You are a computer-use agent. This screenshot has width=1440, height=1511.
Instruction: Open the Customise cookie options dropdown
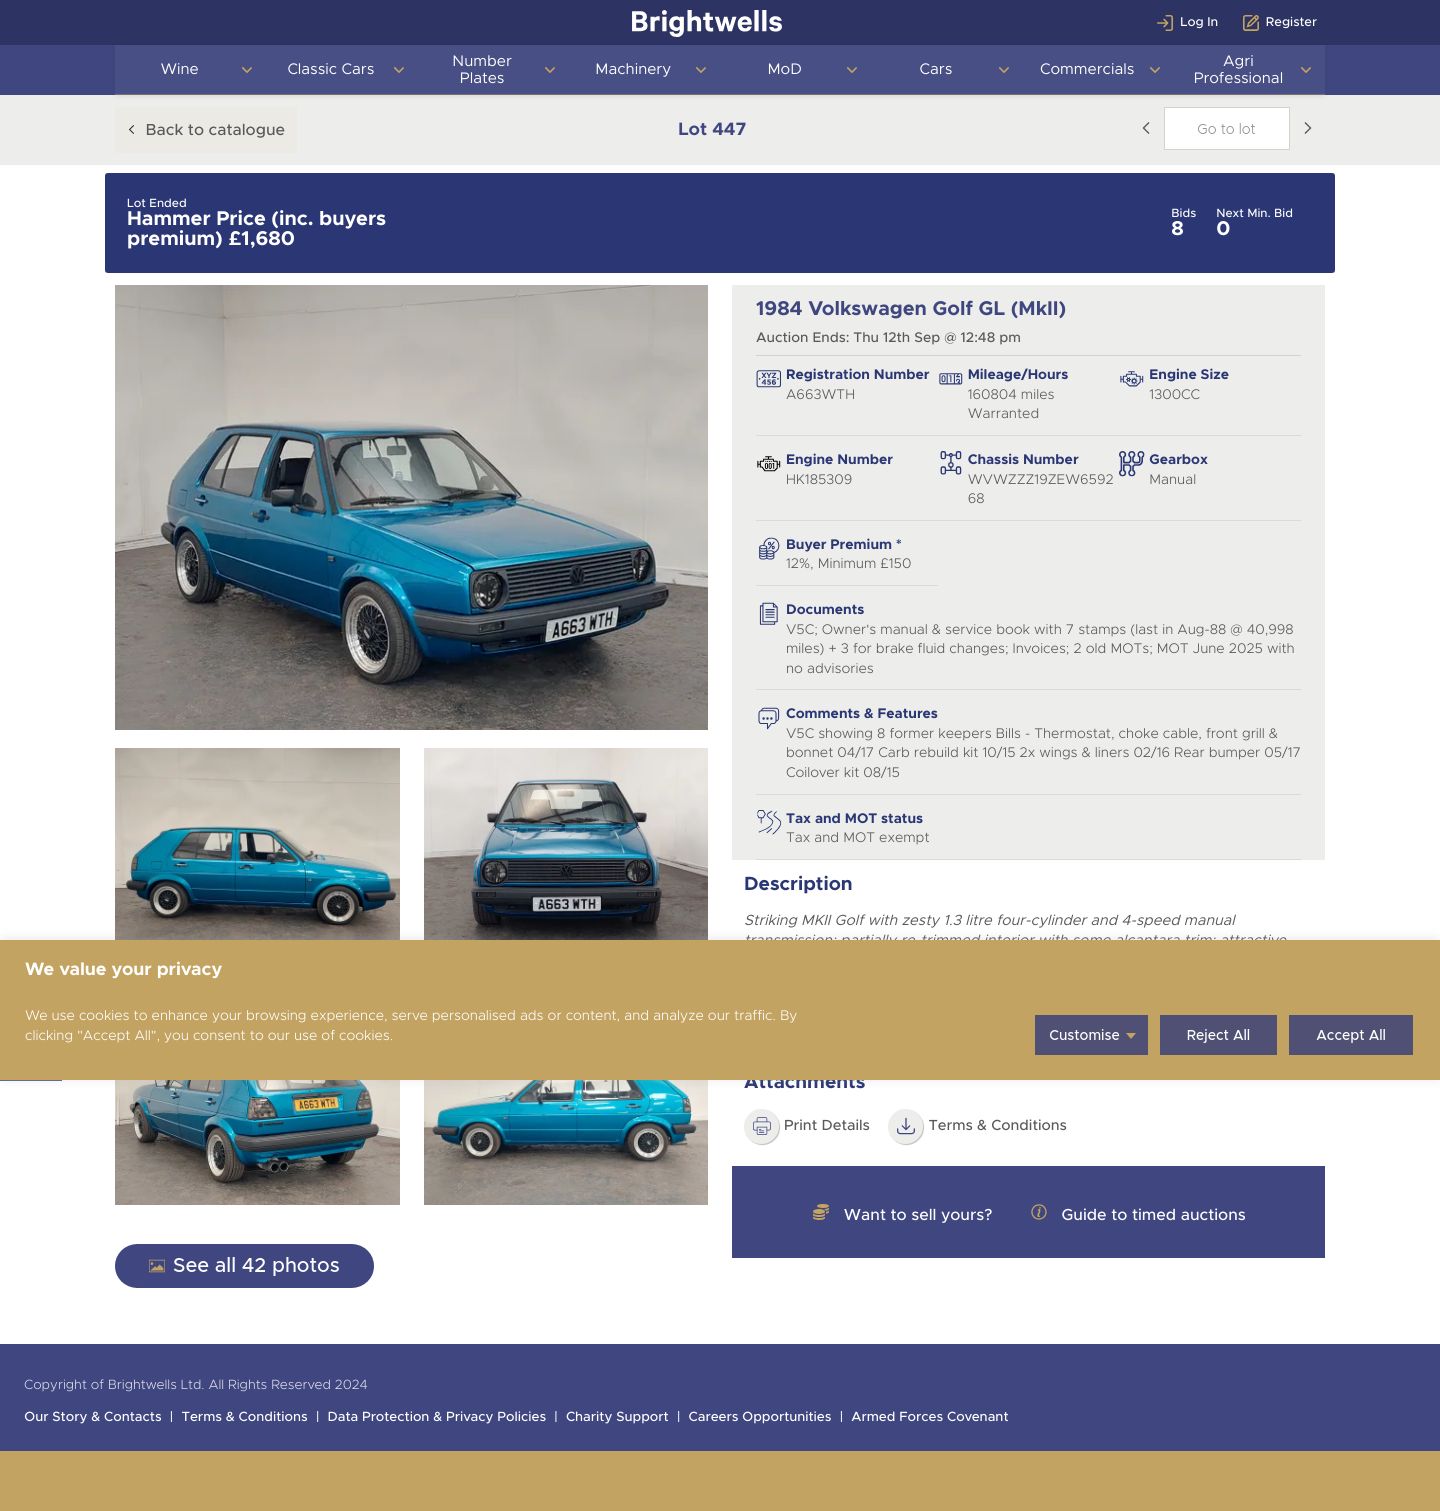pos(1091,1035)
